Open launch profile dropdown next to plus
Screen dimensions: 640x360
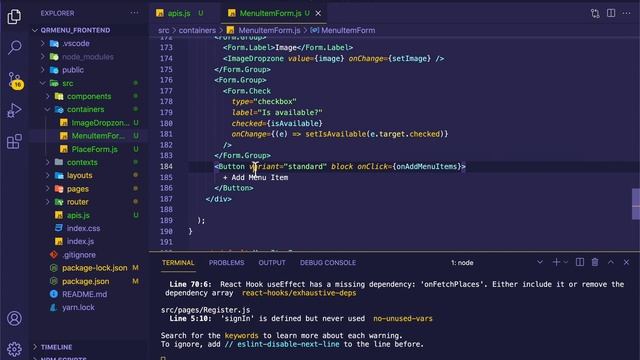(x=566, y=262)
